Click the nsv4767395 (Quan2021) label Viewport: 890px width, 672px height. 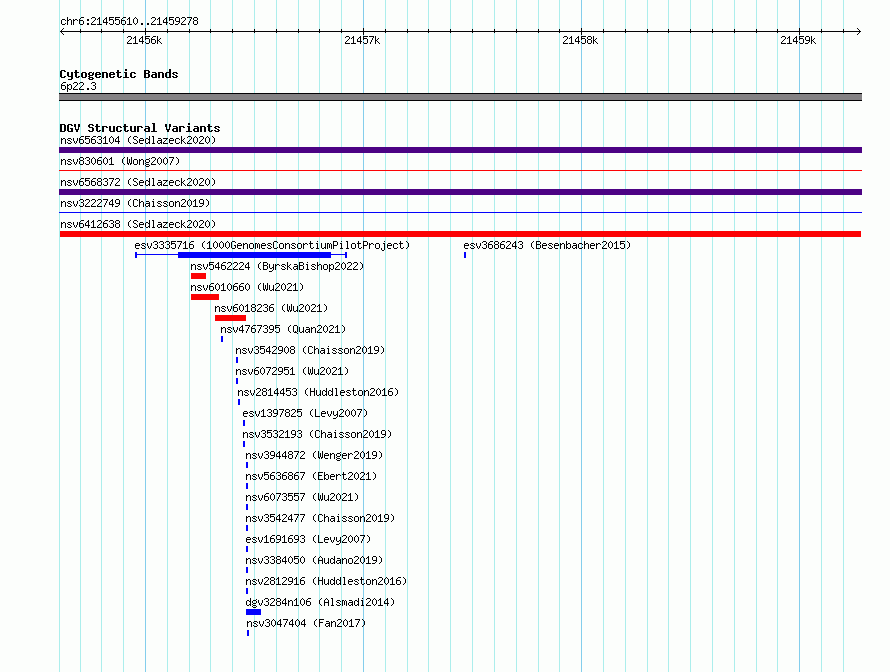pyautogui.click(x=283, y=329)
